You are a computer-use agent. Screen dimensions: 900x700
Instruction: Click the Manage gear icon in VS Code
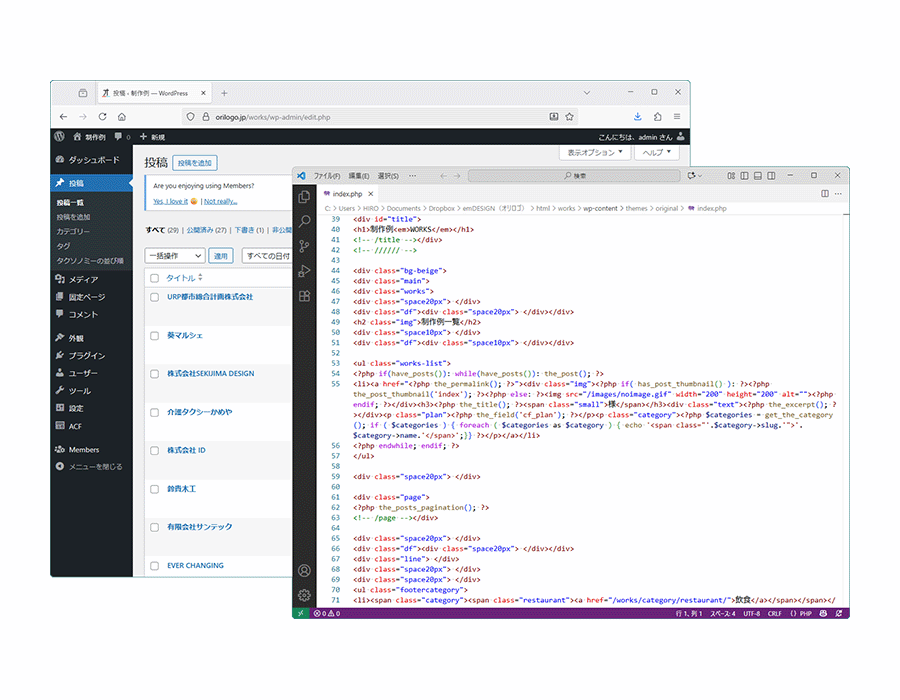(305, 595)
